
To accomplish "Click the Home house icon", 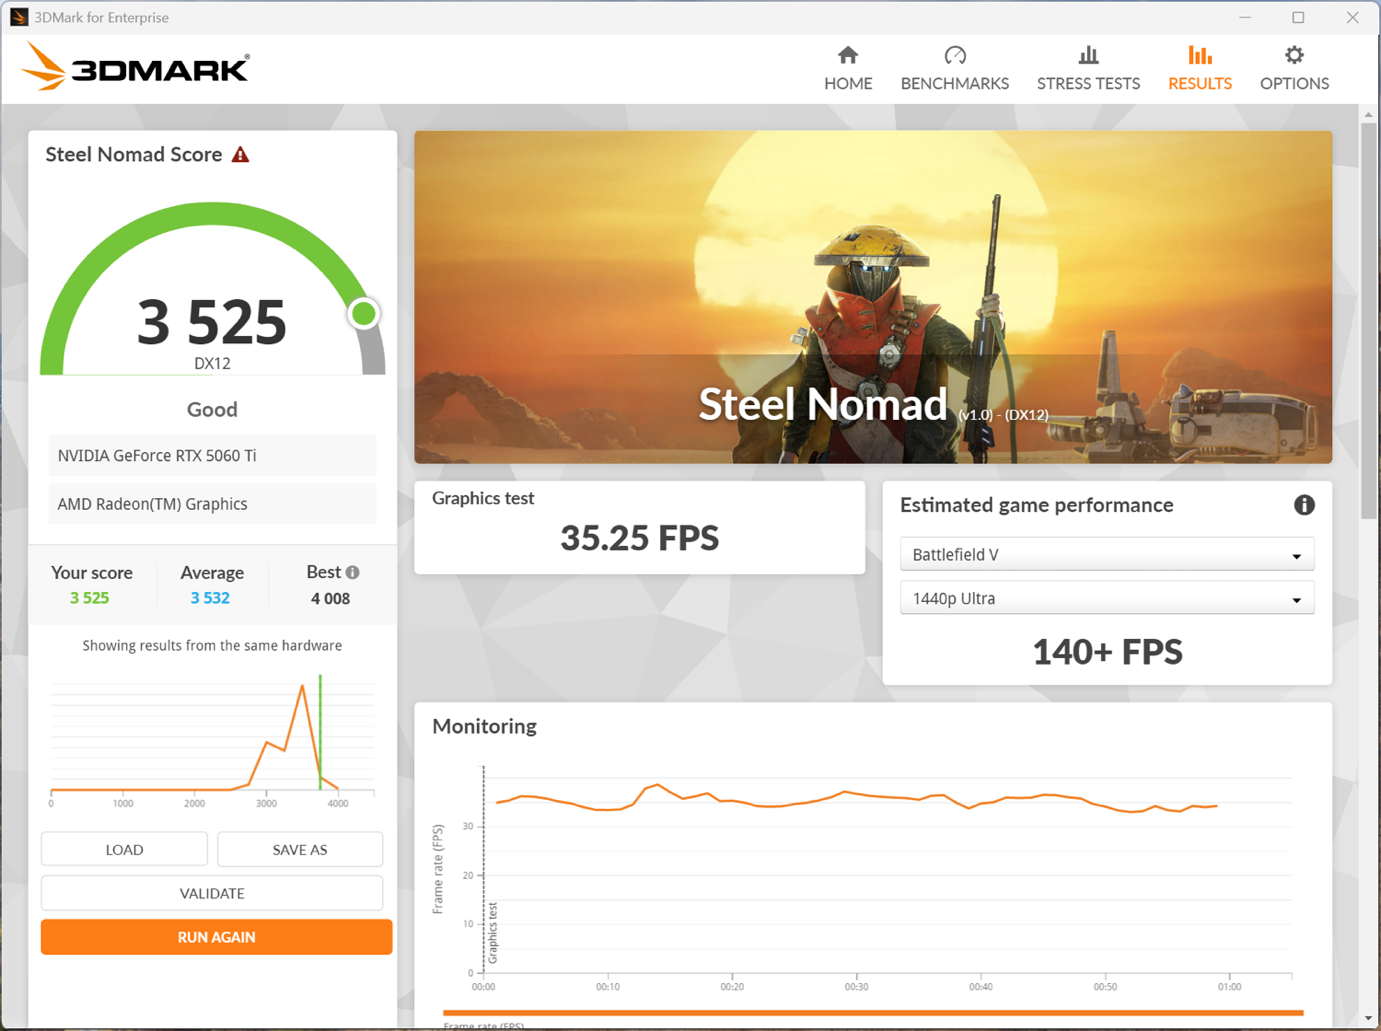I will (x=848, y=55).
